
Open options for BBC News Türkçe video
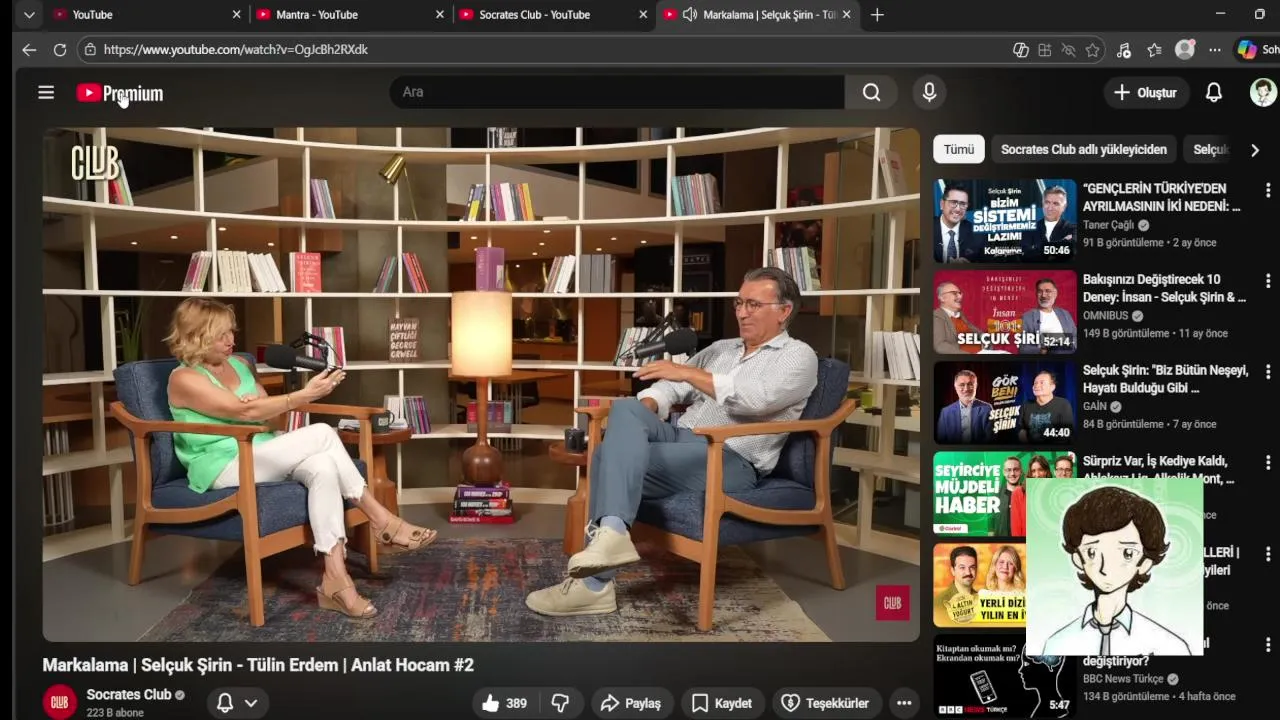1268,644
